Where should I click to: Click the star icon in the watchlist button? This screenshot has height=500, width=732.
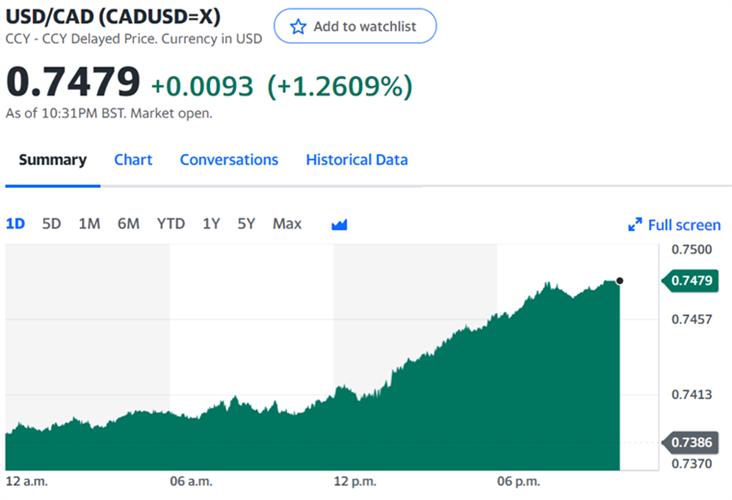298,27
